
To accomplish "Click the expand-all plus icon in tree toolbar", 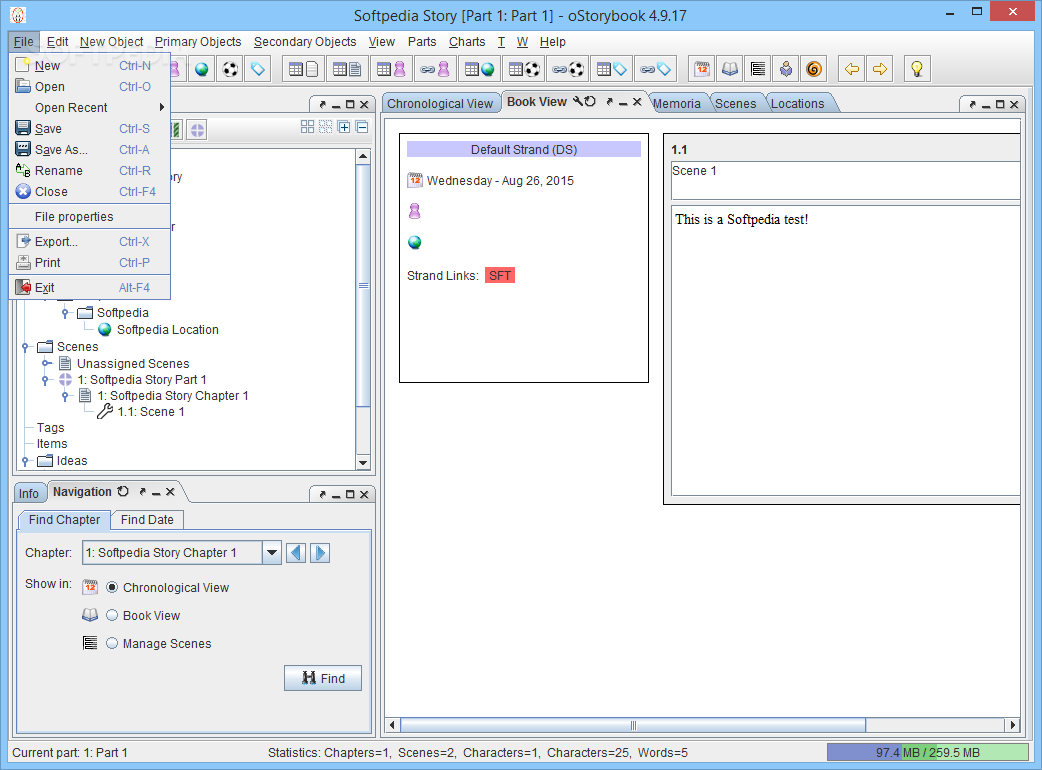I will [x=344, y=127].
